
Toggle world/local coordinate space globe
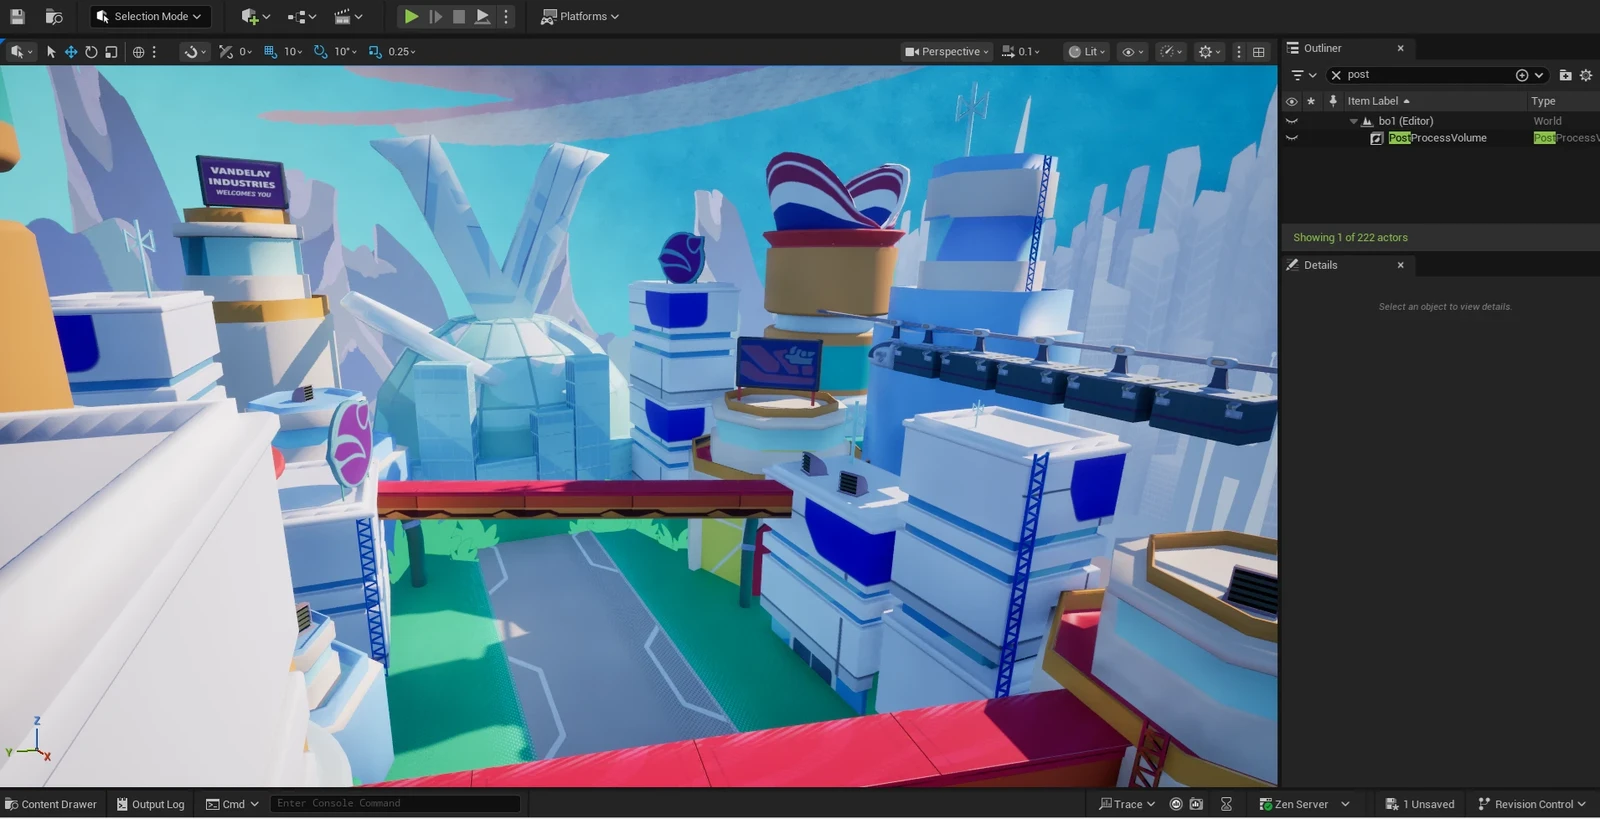(138, 51)
